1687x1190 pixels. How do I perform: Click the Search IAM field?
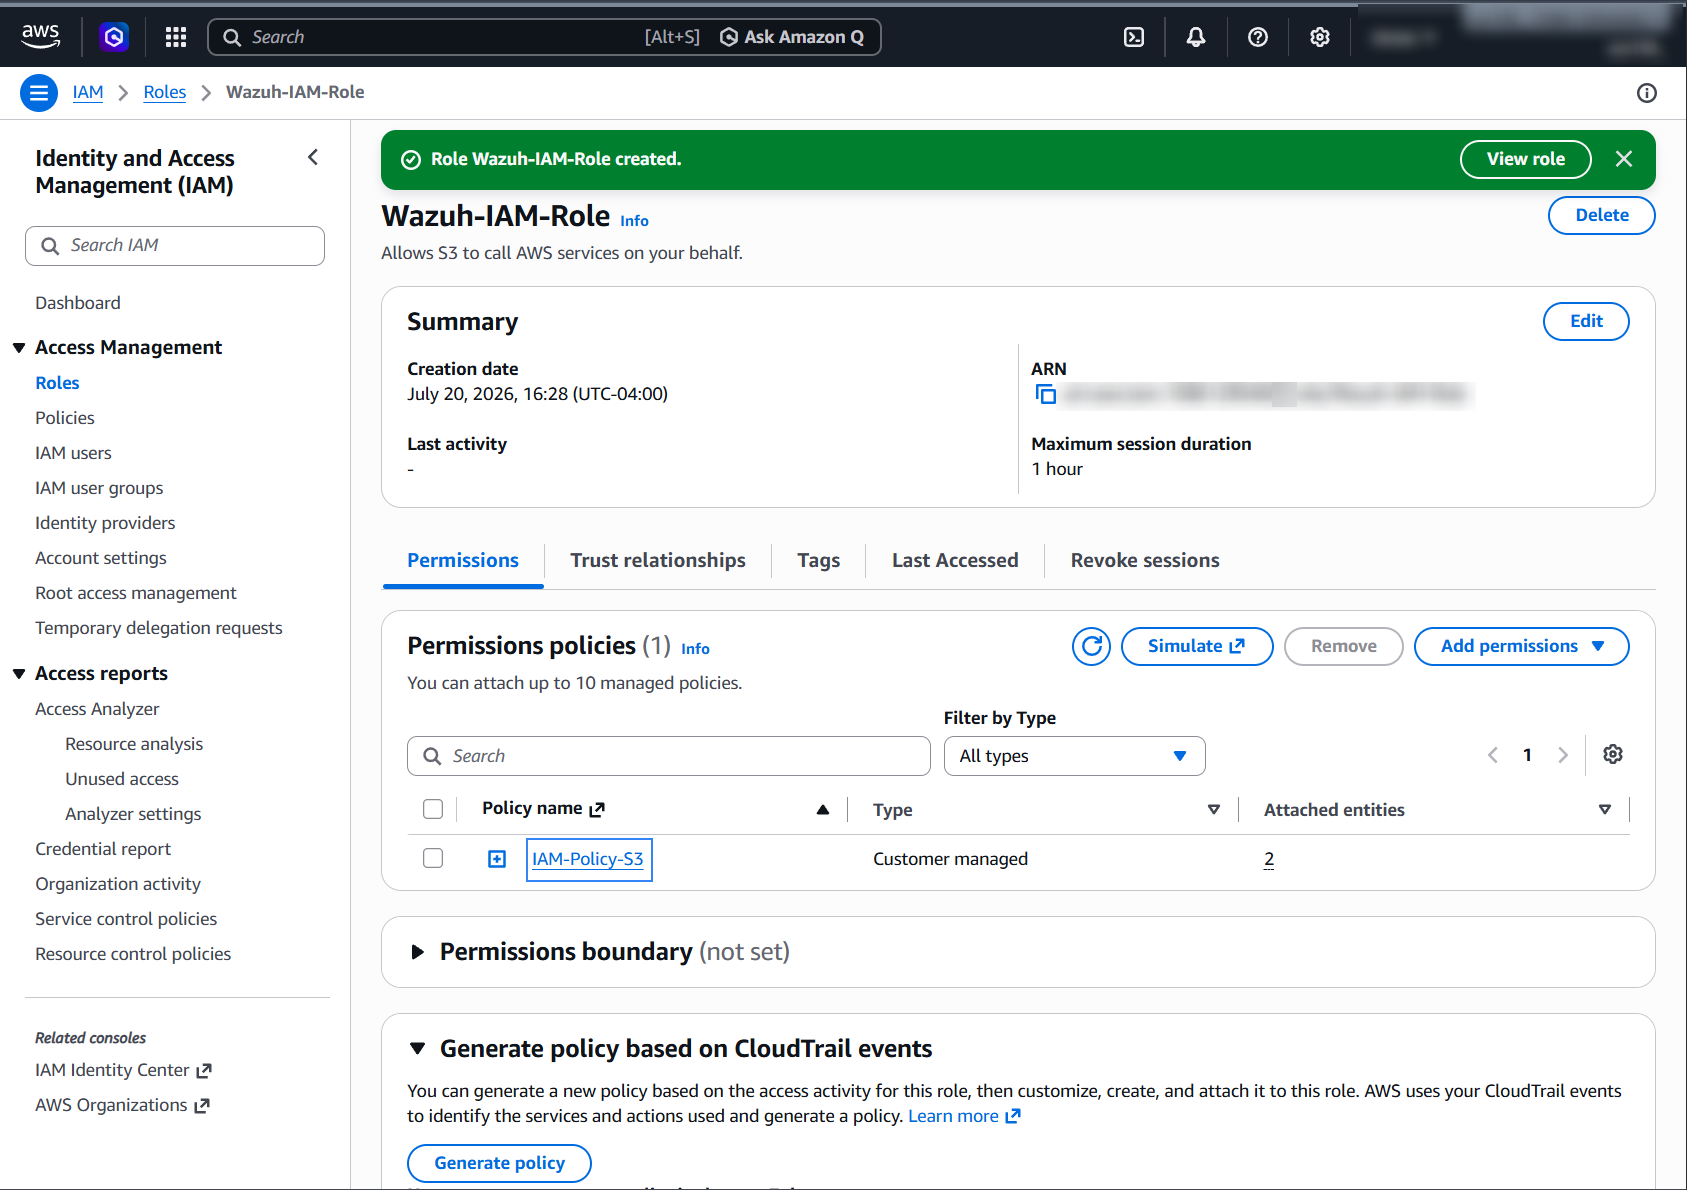coord(175,246)
